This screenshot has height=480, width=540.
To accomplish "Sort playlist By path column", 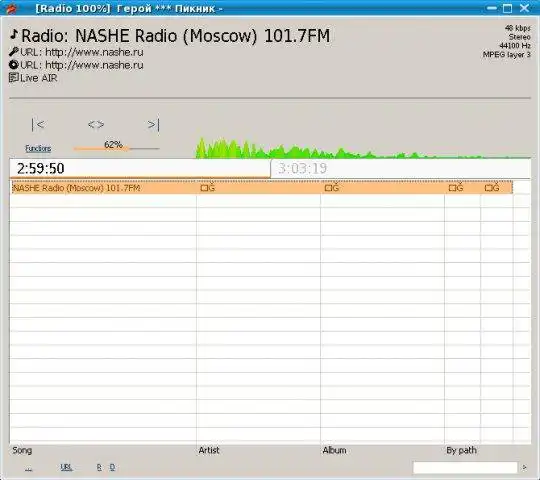I will pos(461,450).
